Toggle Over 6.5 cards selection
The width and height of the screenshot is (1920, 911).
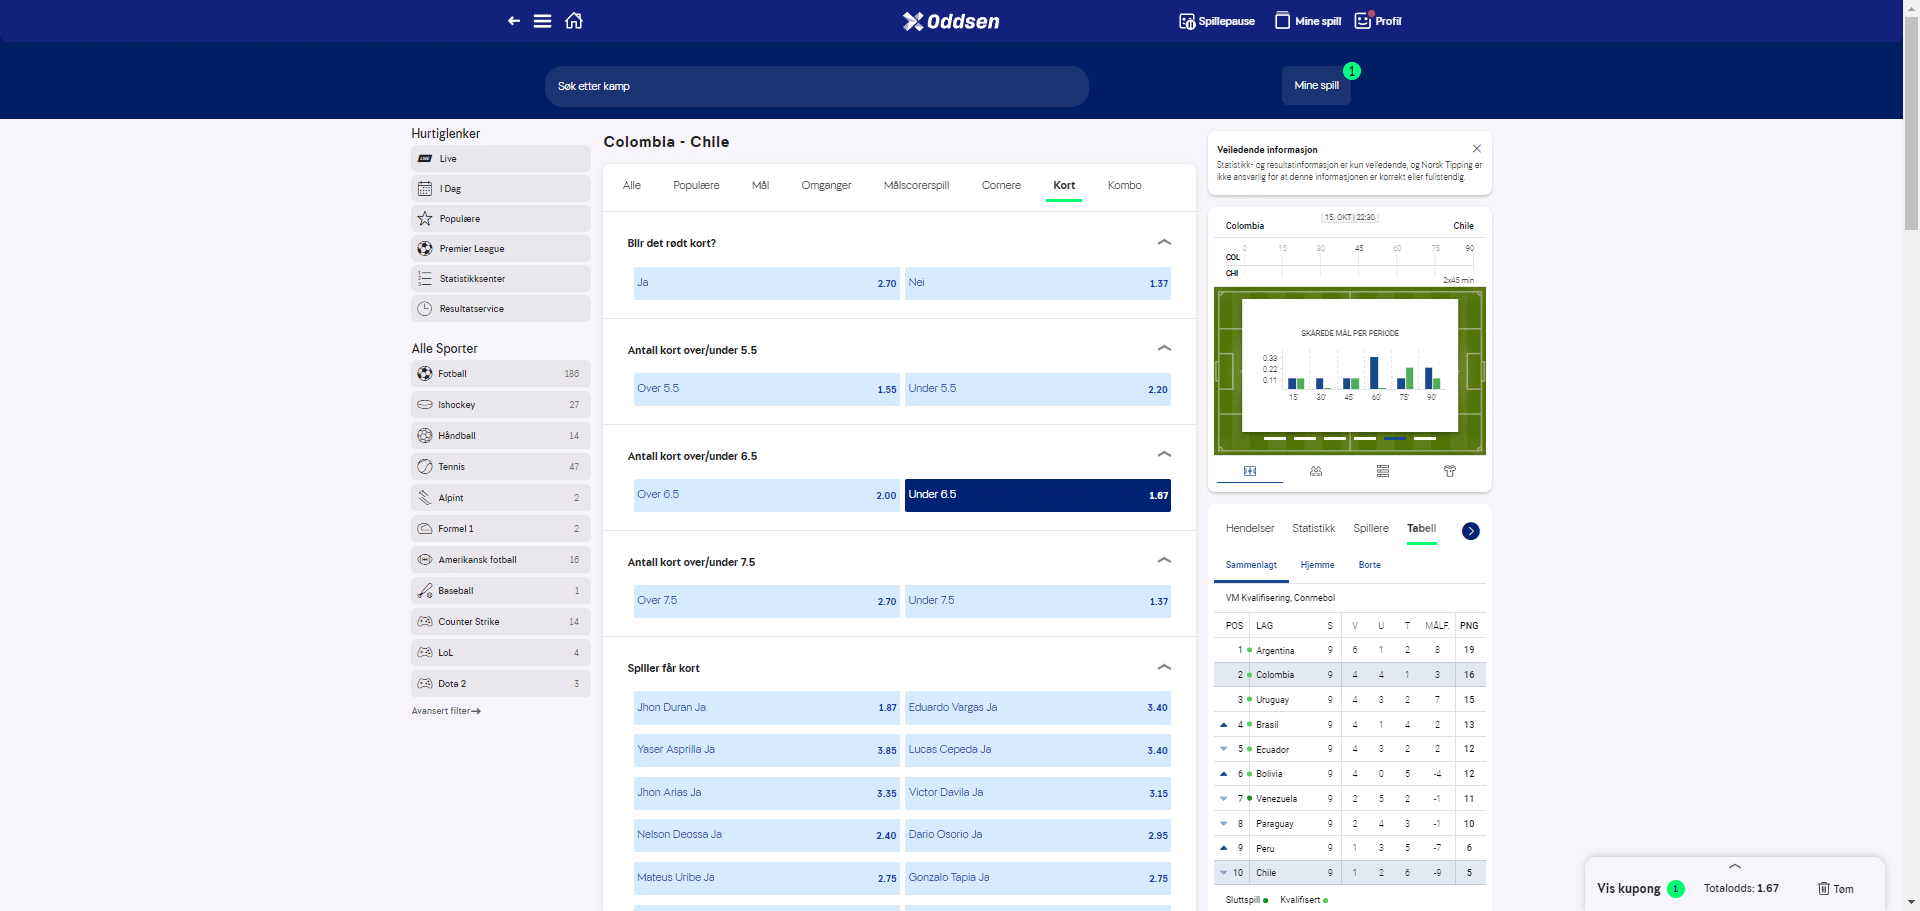[767, 495]
